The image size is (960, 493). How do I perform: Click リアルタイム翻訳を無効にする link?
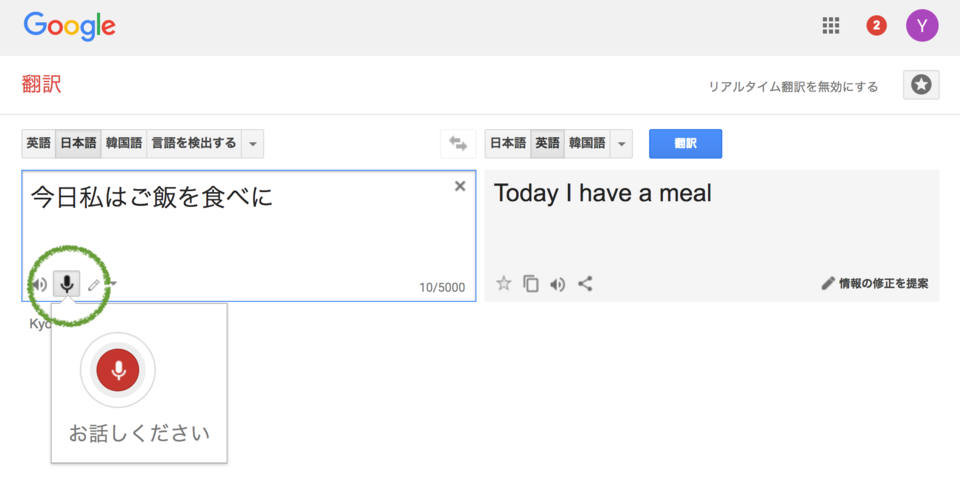tap(793, 87)
